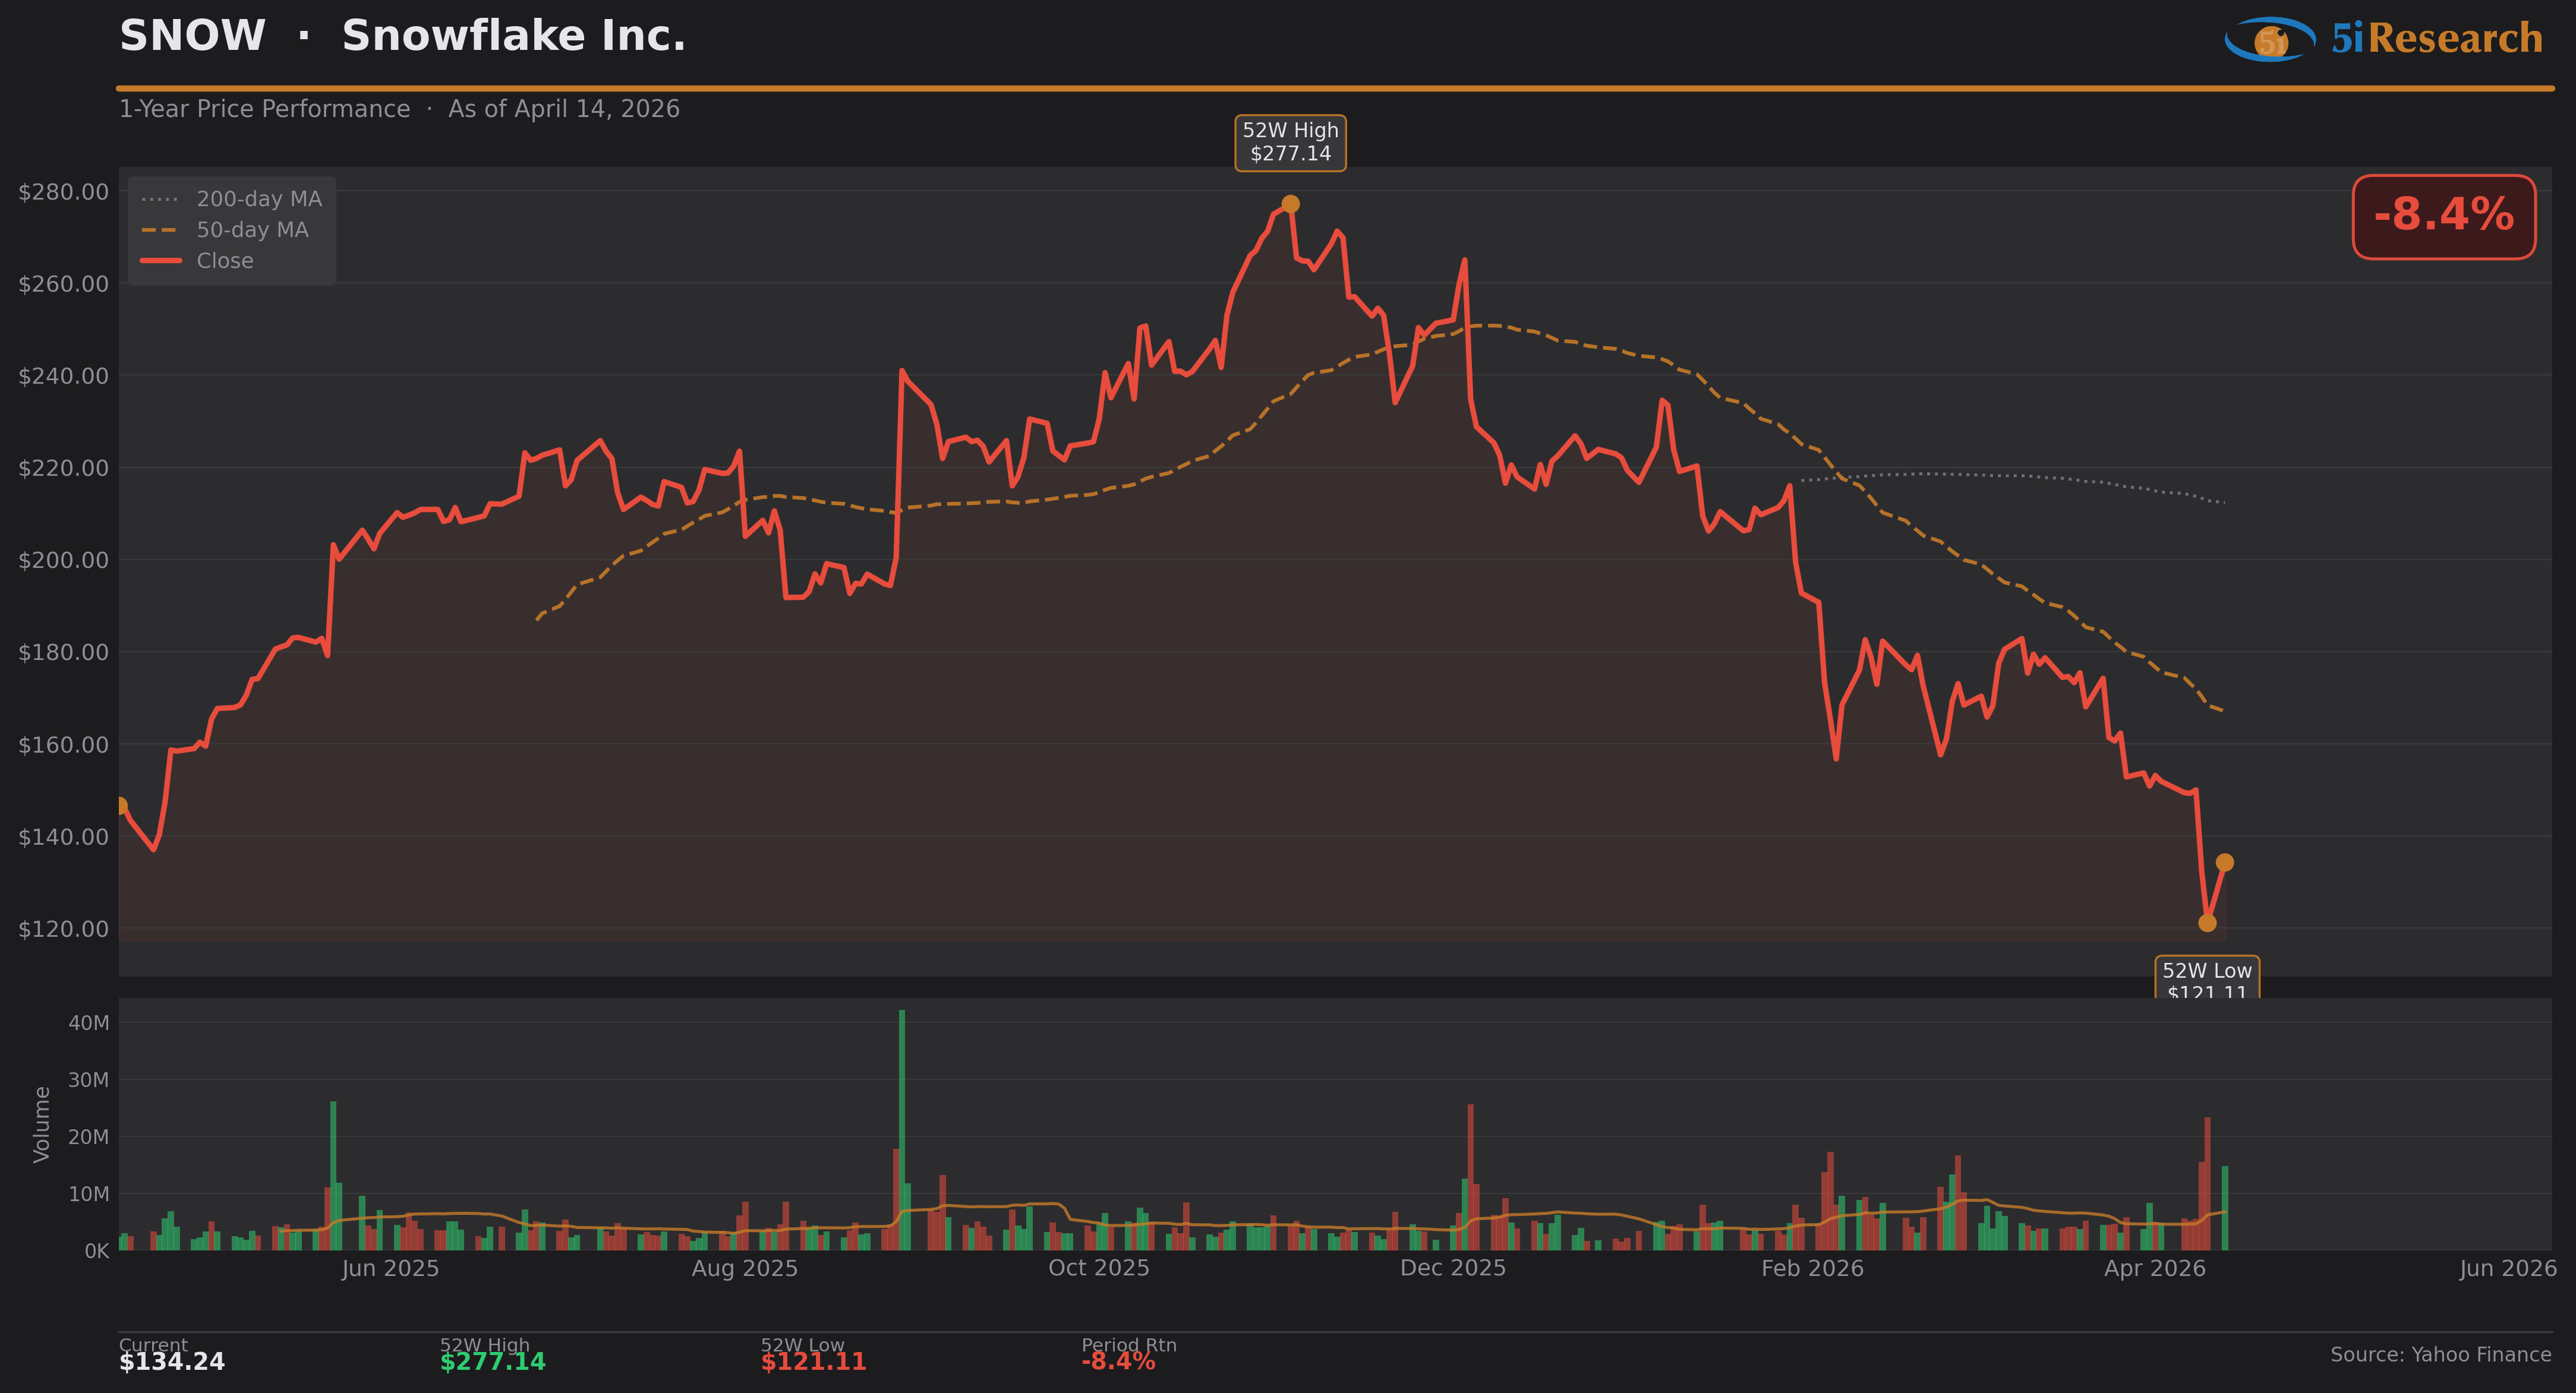2576x1393 pixels.
Task: Click the tall red volume bar in December 2025
Action: coord(1470,1176)
